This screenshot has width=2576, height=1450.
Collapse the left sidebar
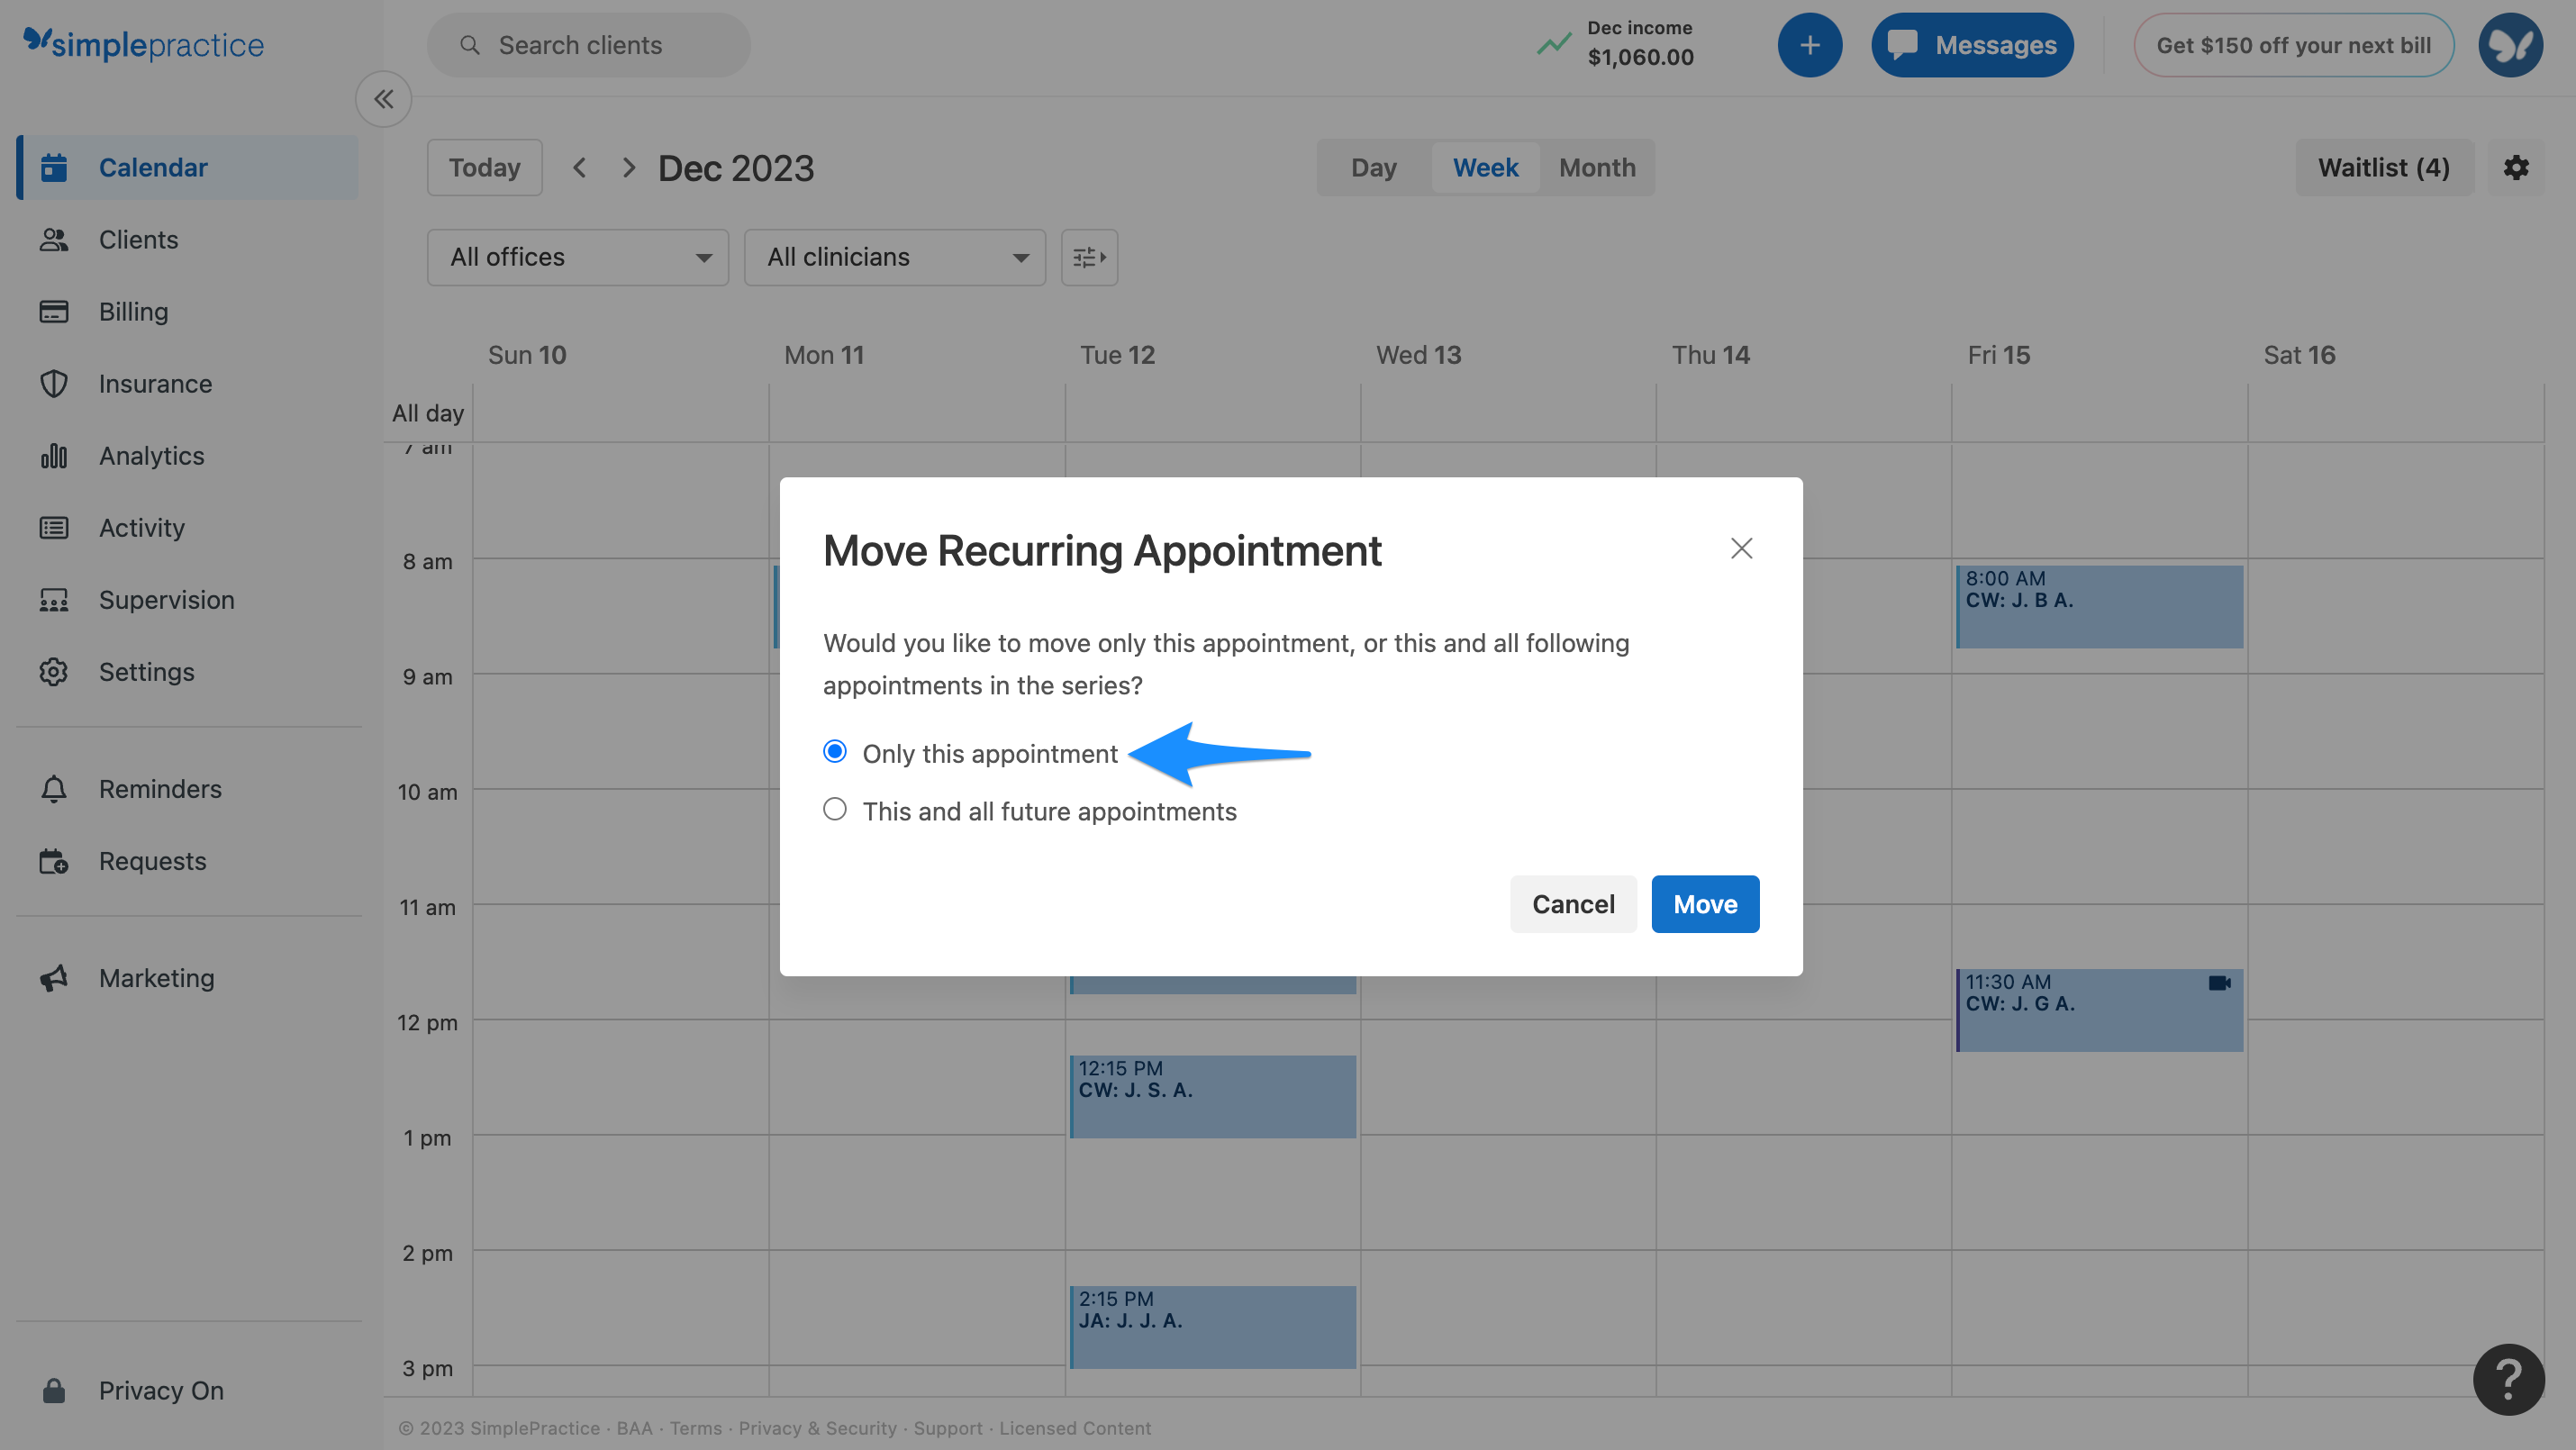[383, 99]
